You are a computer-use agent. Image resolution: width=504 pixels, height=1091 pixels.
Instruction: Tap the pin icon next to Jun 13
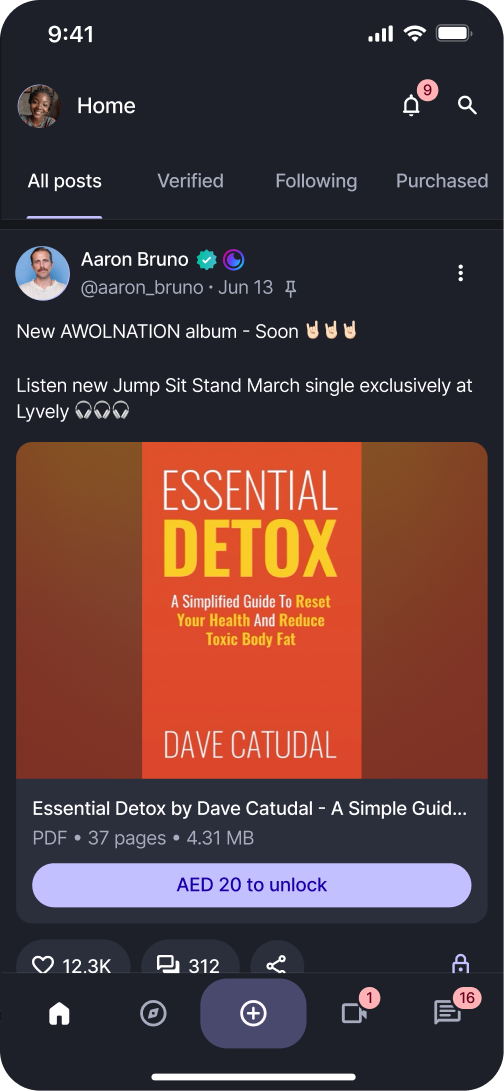click(291, 288)
